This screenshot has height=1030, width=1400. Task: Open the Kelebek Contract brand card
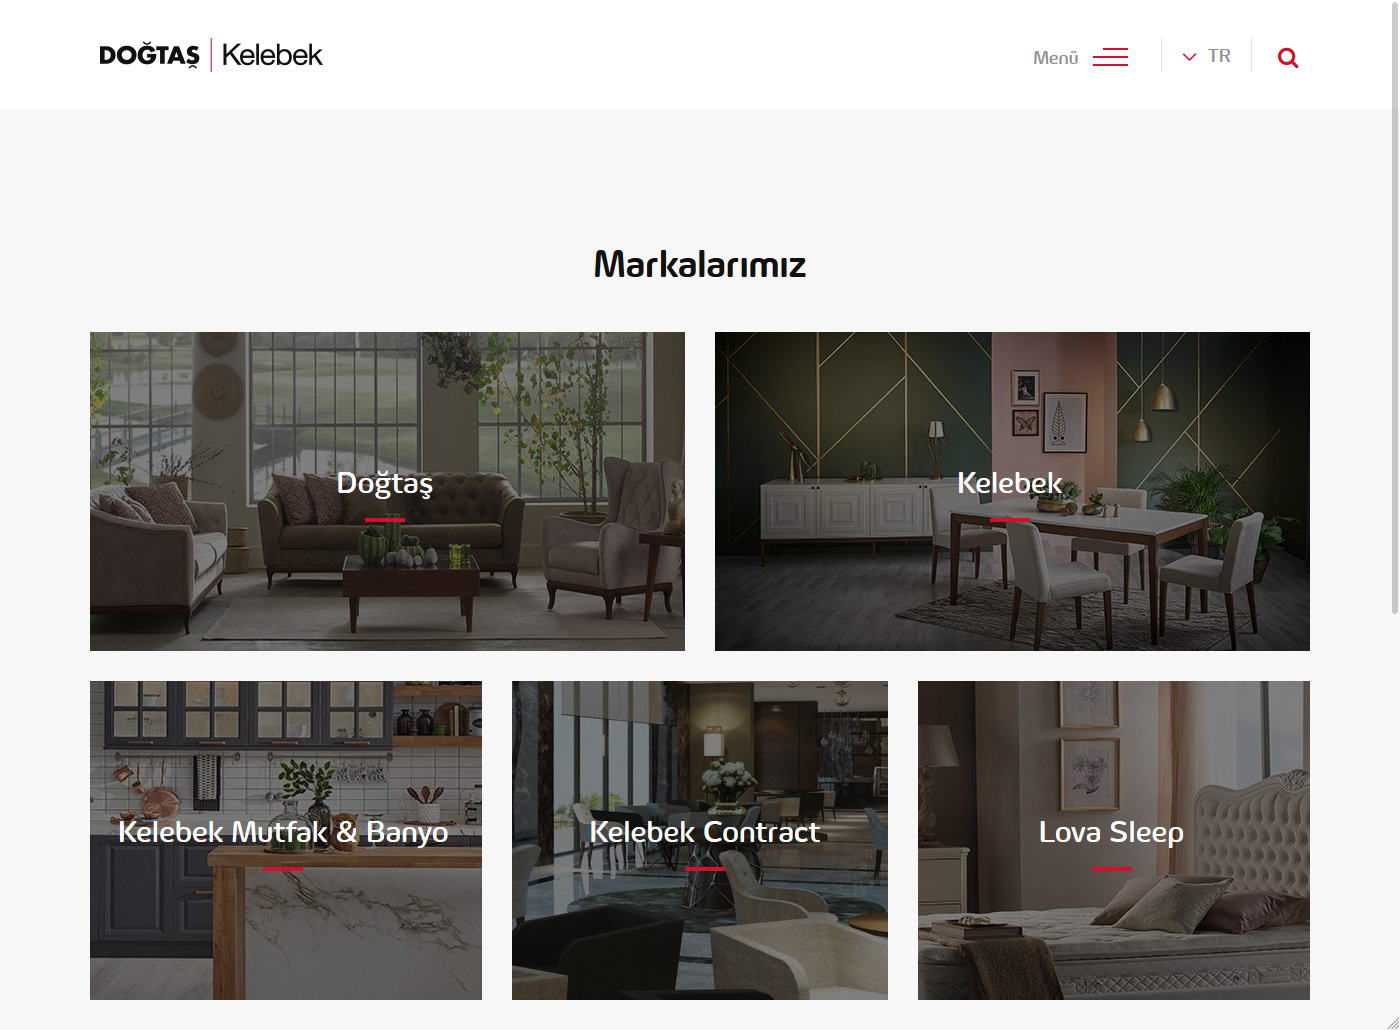(x=700, y=840)
